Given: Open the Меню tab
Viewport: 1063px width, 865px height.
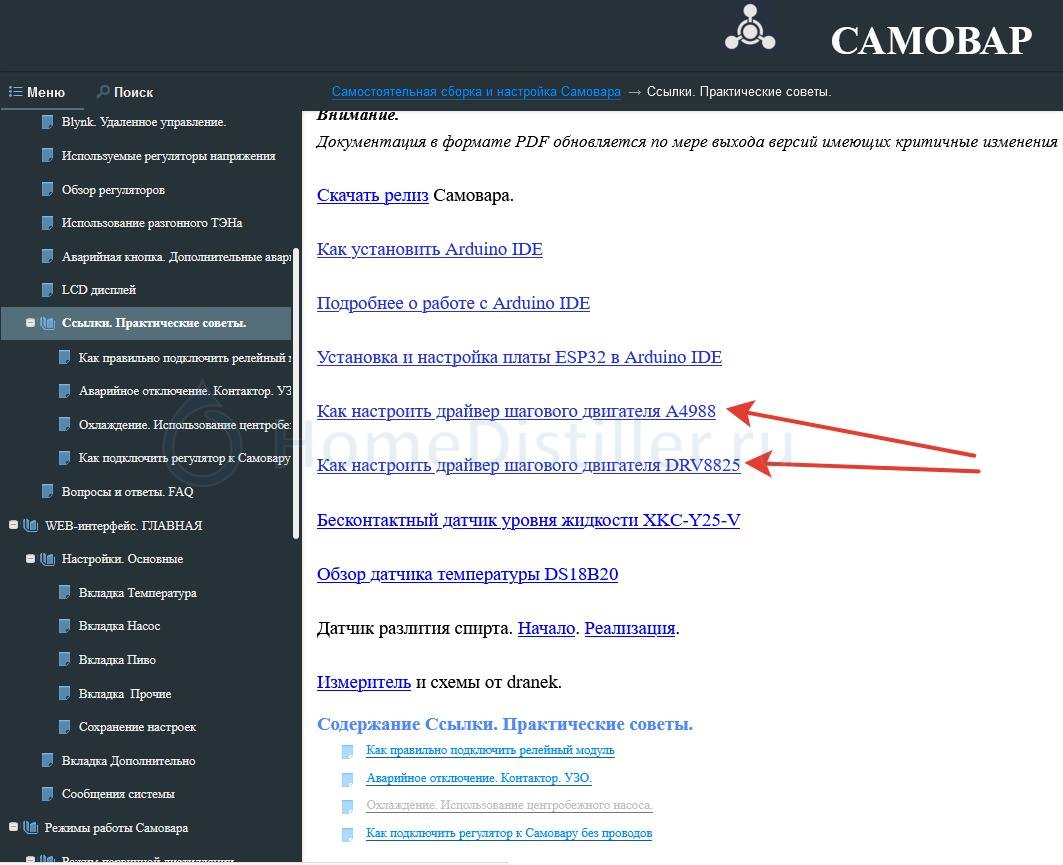Looking at the screenshot, I should click(37, 92).
